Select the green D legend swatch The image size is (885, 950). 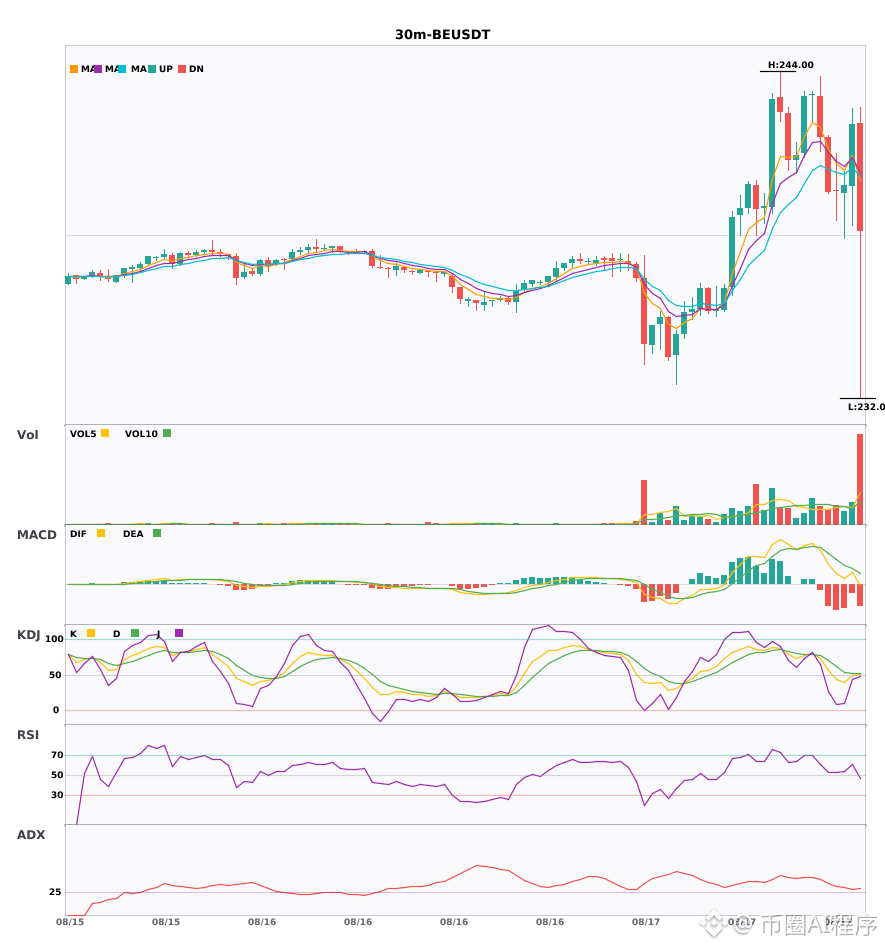pyautogui.click(x=135, y=633)
